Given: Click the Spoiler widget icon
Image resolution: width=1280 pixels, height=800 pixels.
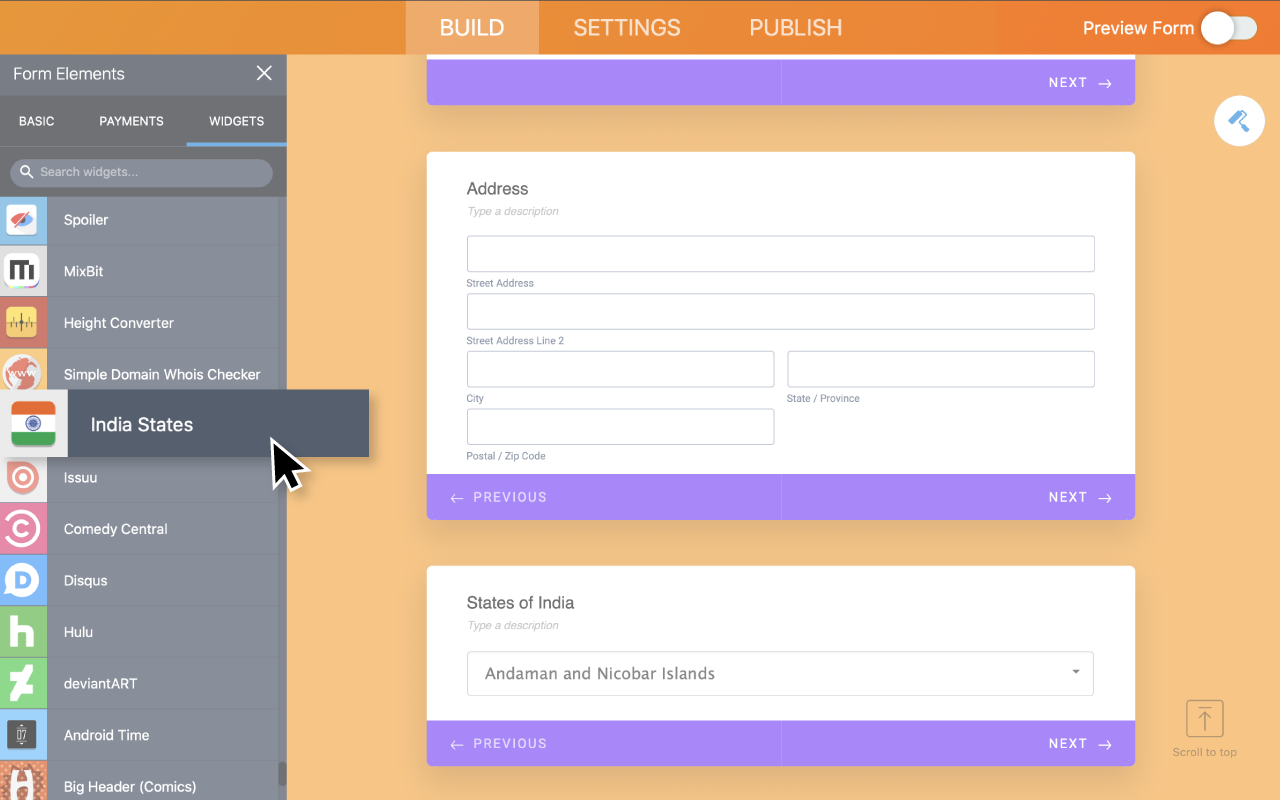Looking at the screenshot, I should coord(22,220).
